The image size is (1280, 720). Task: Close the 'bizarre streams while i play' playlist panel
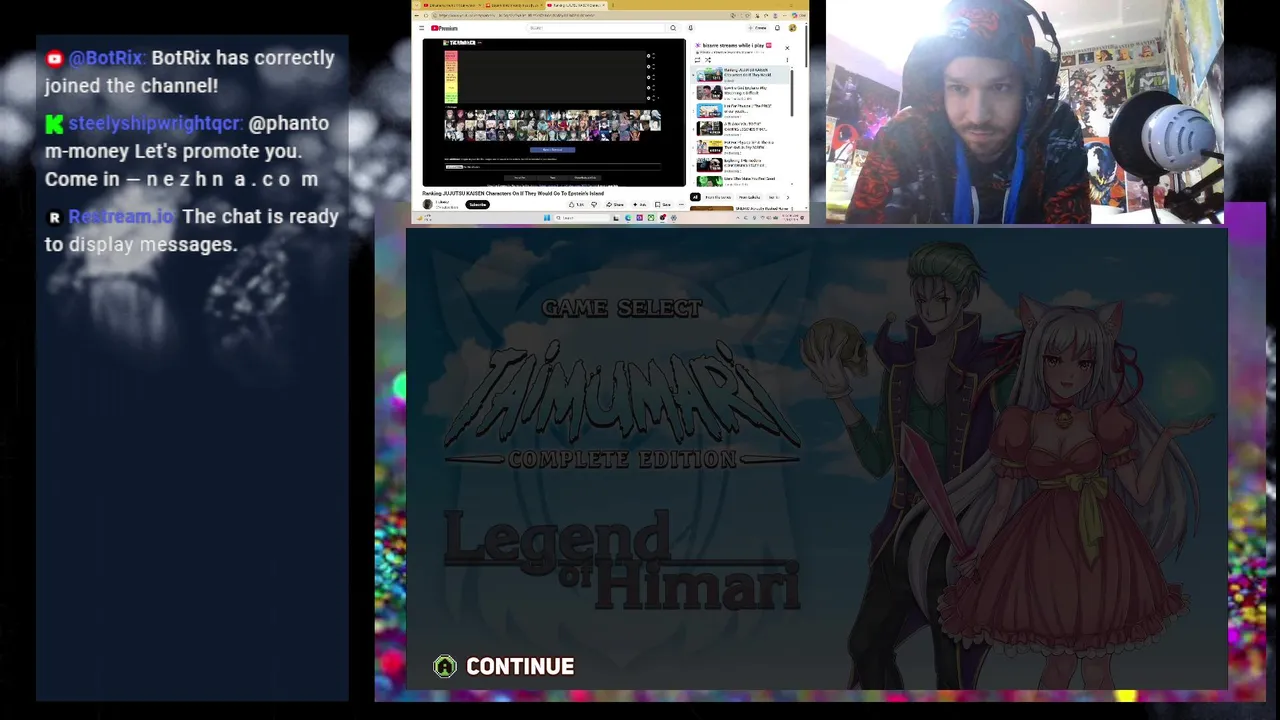click(x=787, y=48)
